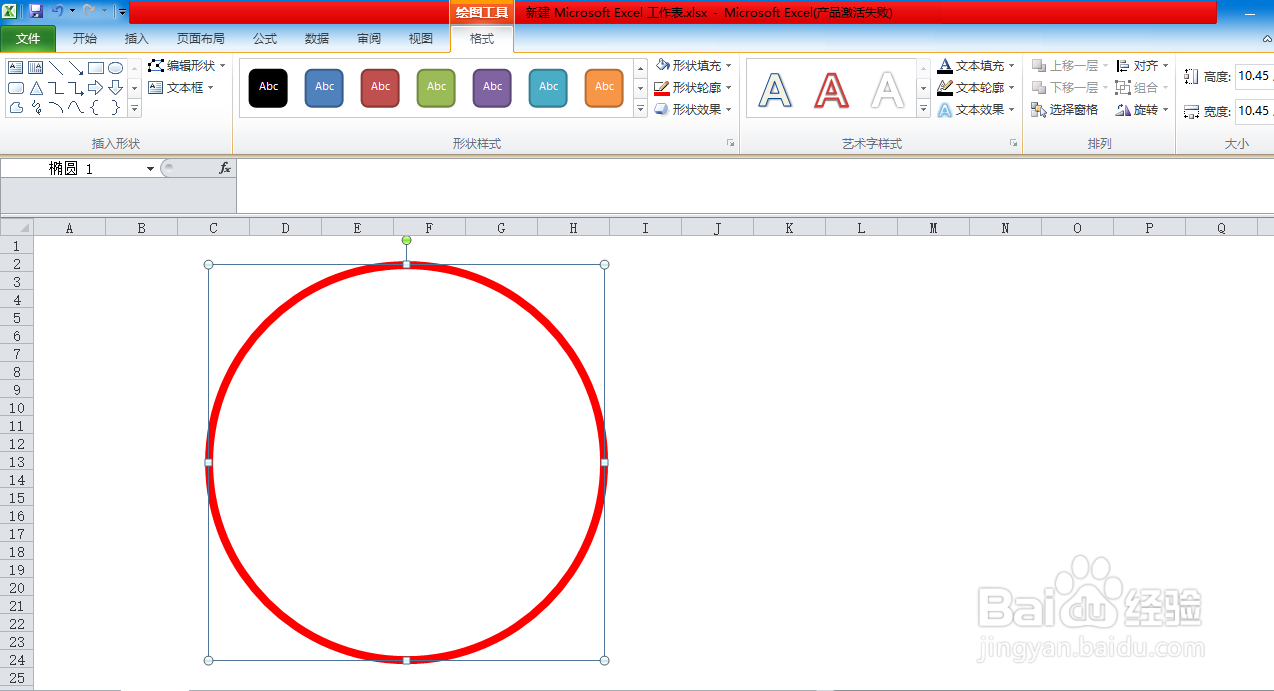Open the Text Outline (文本轮廓) dropdown
This screenshot has height=691, width=1274.
tap(977, 88)
